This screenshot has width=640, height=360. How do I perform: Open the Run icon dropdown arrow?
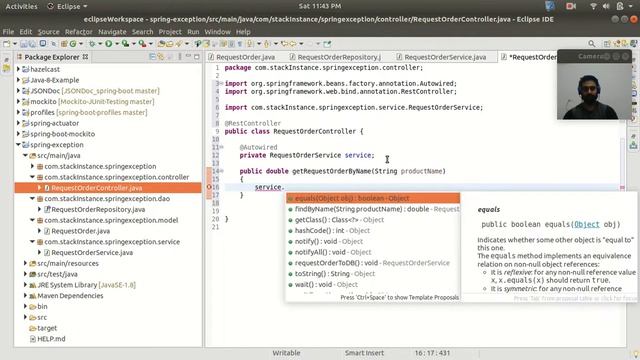click(117, 44)
